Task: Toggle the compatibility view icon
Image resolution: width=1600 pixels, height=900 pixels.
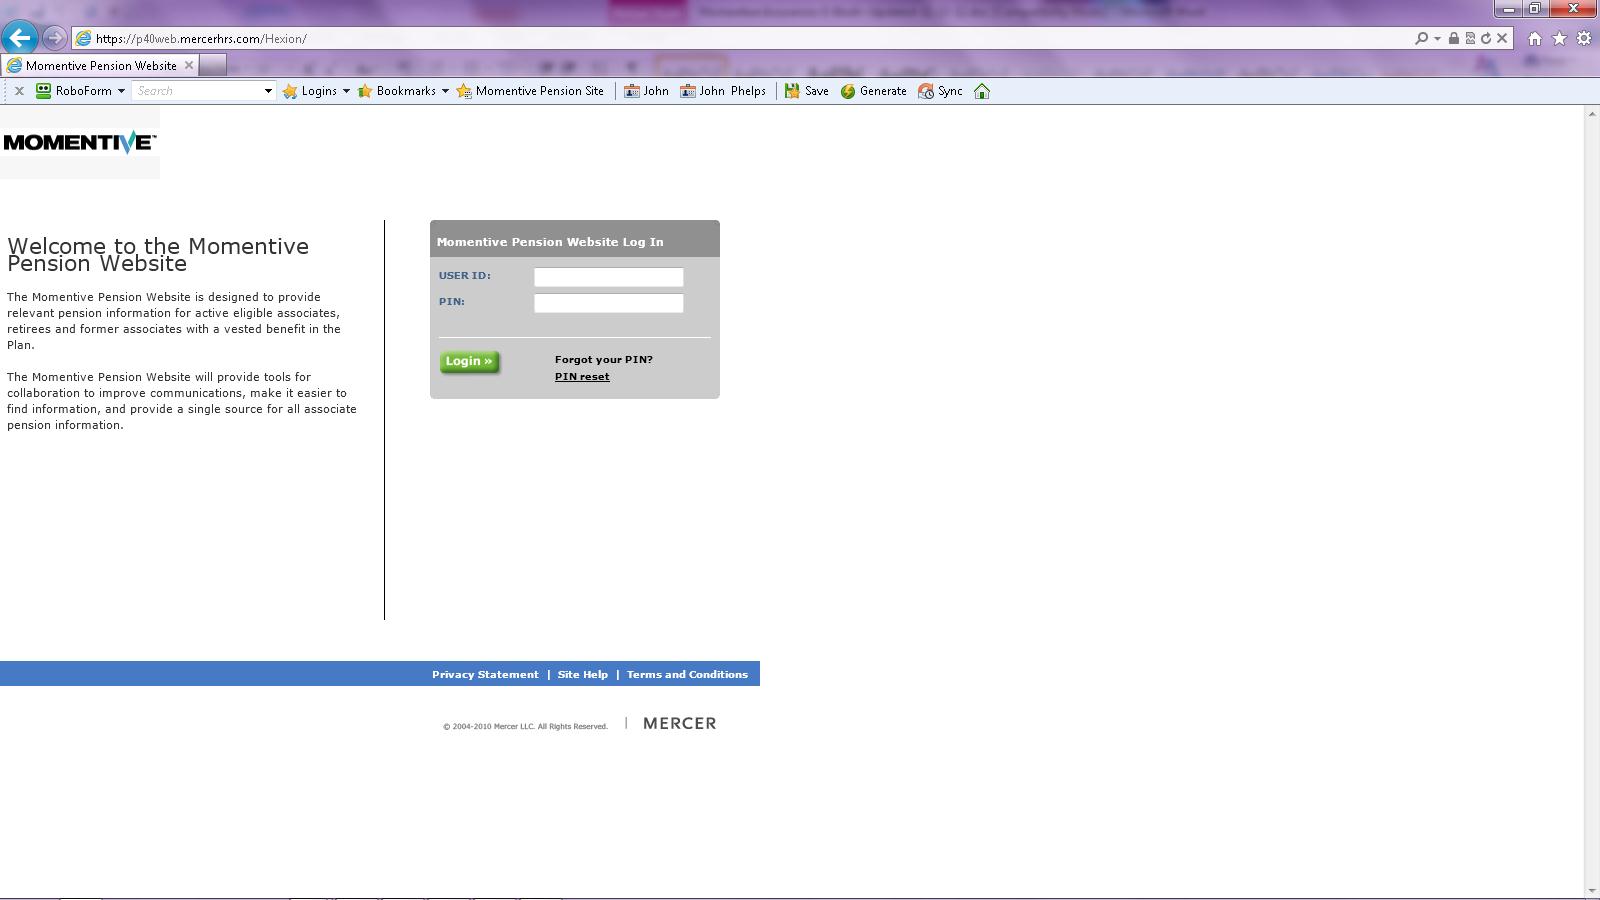Action: click(1470, 38)
